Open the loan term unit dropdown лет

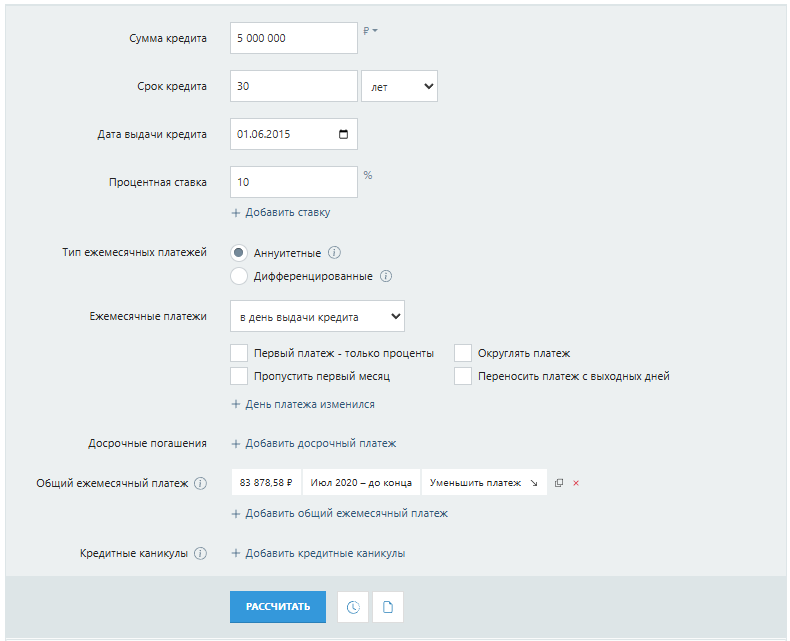click(400, 86)
